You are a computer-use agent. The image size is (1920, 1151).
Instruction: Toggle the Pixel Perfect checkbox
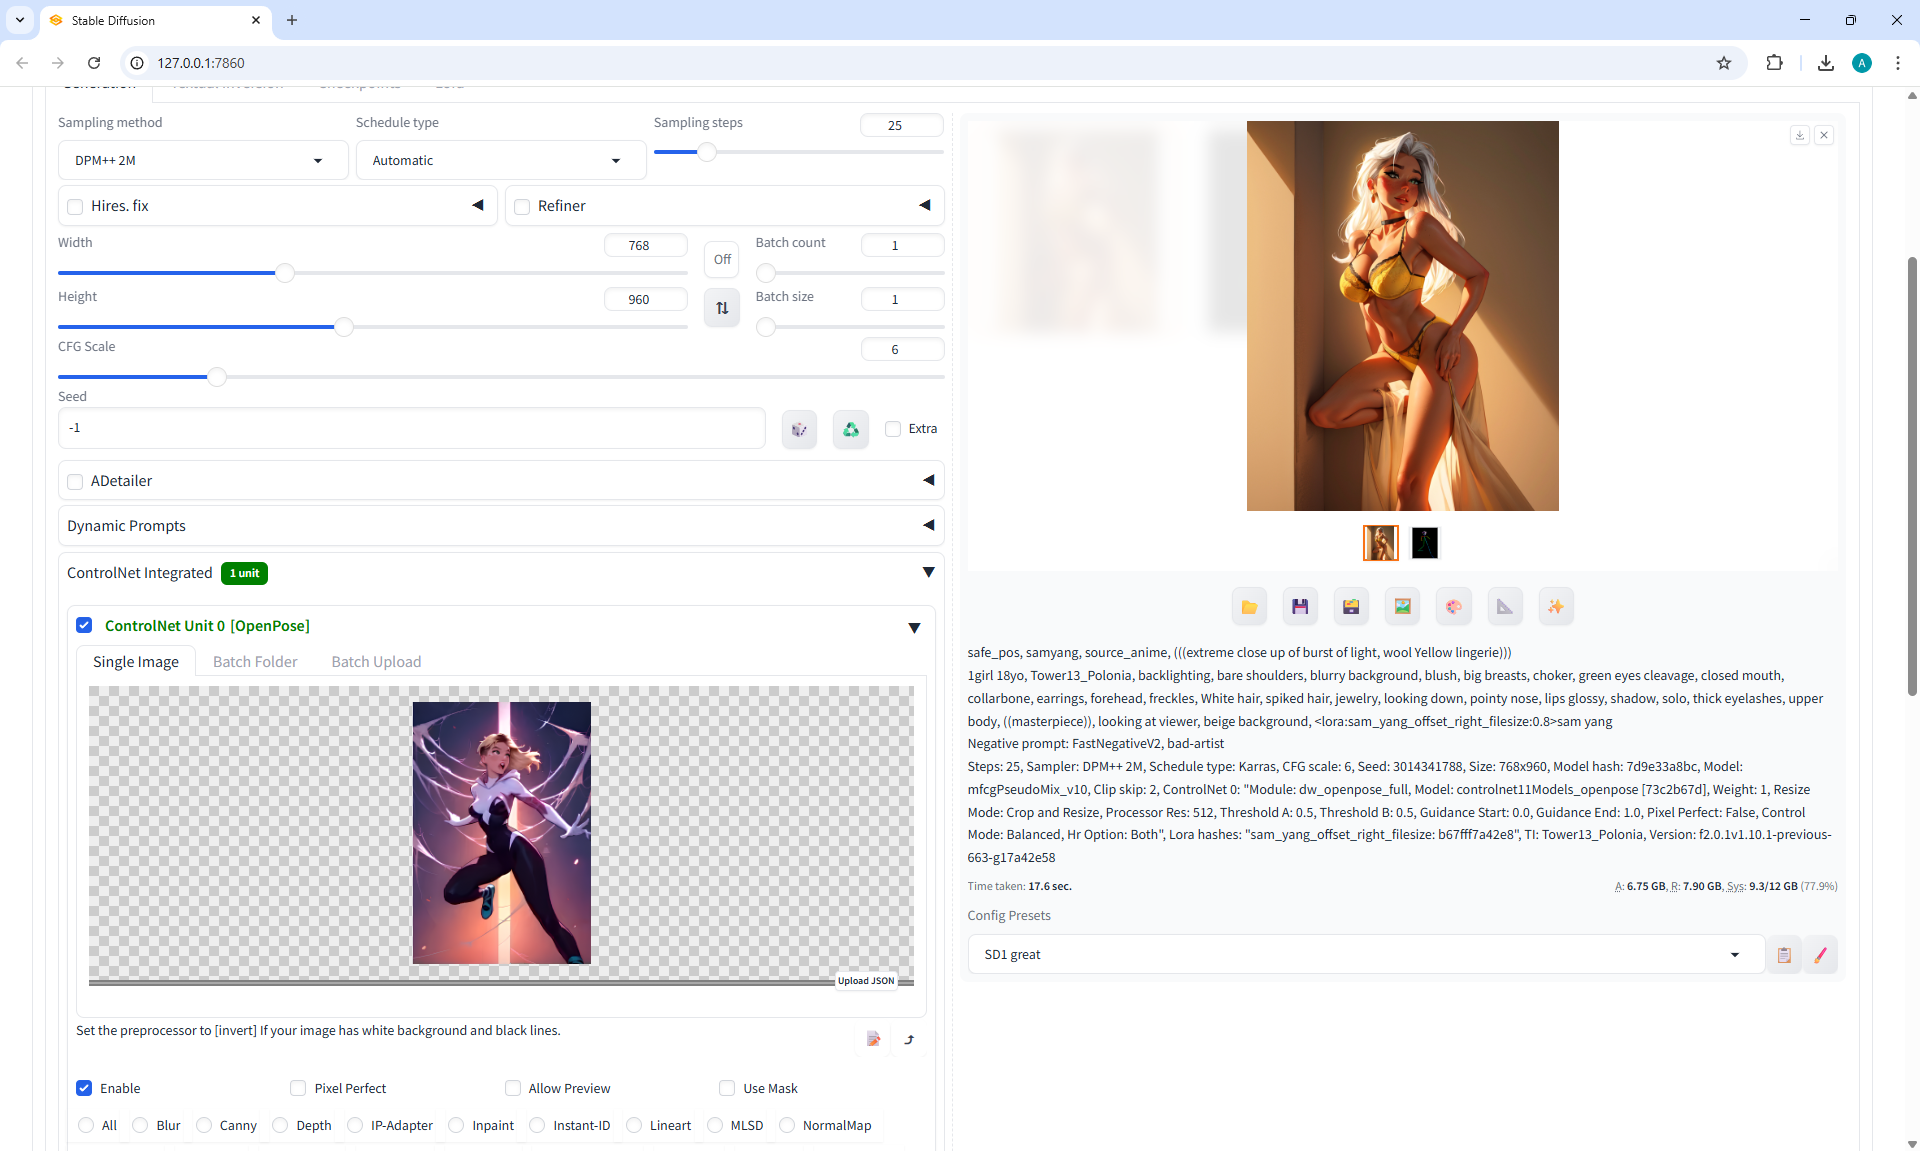click(x=298, y=1088)
